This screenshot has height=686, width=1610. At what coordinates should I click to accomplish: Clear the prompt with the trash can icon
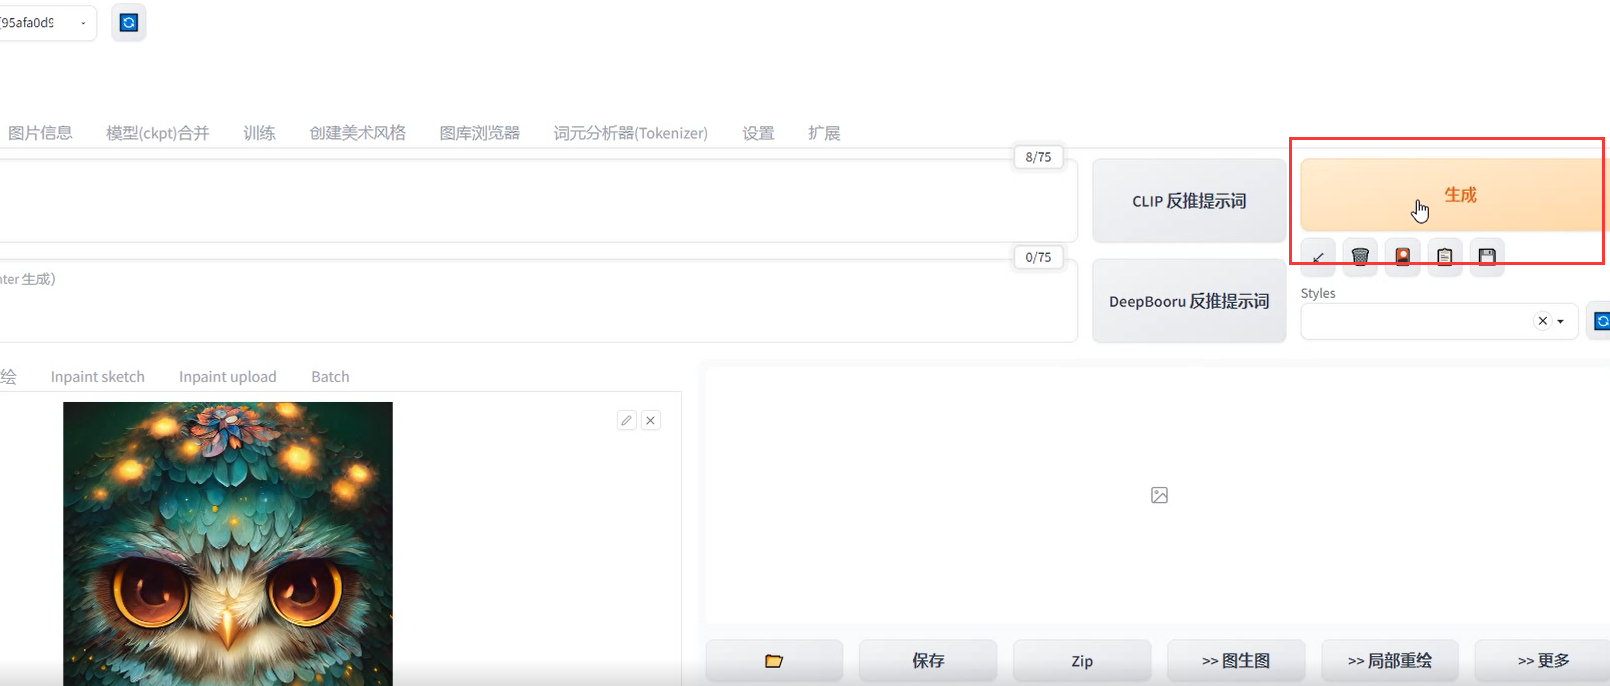(1360, 257)
